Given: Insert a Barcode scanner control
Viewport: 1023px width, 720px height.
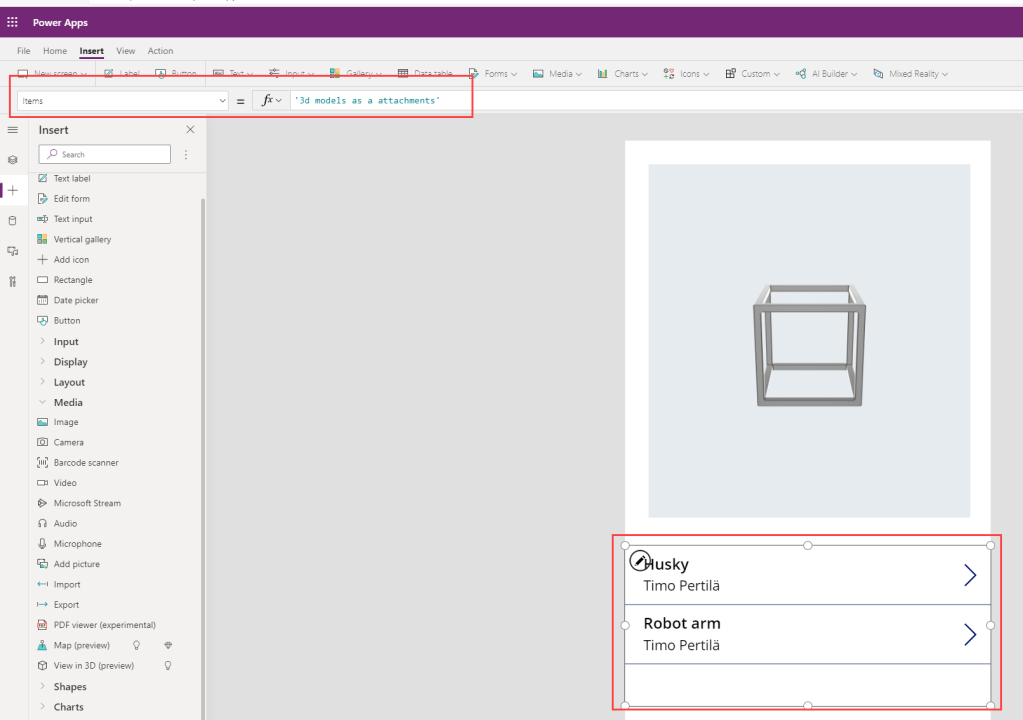Looking at the screenshot, I should [85, 463].
